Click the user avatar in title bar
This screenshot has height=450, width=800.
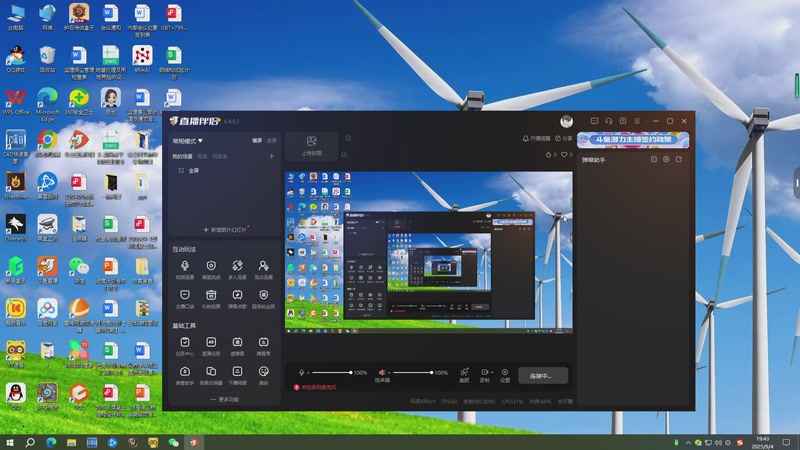click(x=566, y=121)
